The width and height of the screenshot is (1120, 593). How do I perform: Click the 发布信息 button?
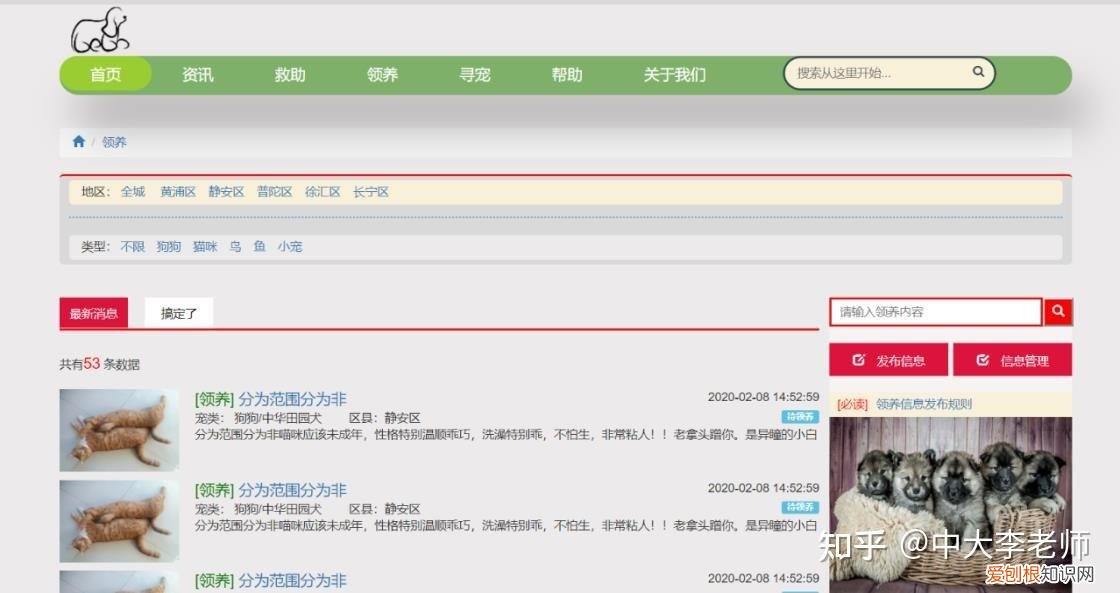pyautogui.click(x=889, y=359)
